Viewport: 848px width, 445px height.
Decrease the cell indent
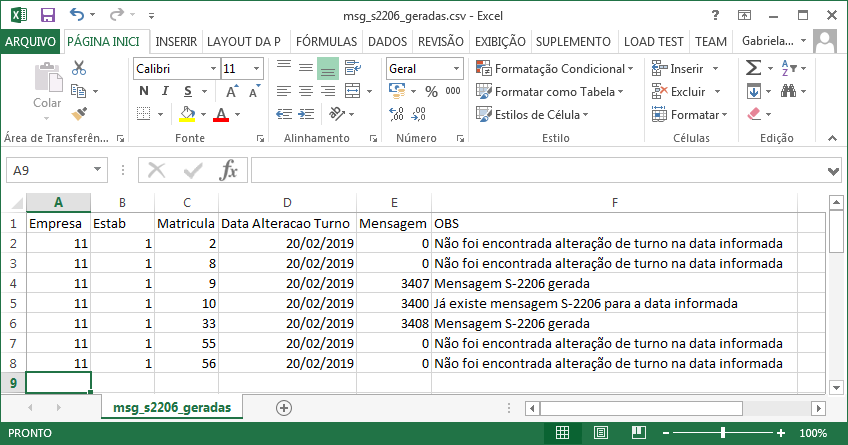click(284, 114)
